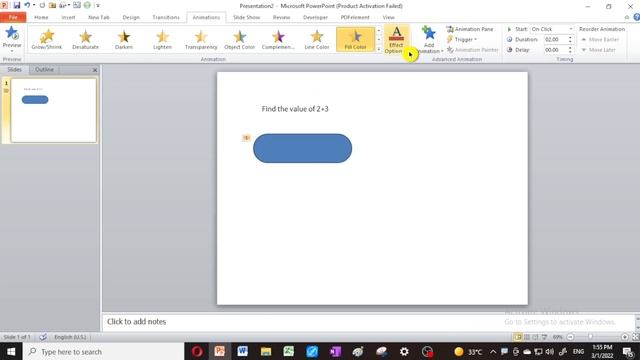Redo the last action
The height and width of the screenshot is (360, 640).
(x=42, y=5)
